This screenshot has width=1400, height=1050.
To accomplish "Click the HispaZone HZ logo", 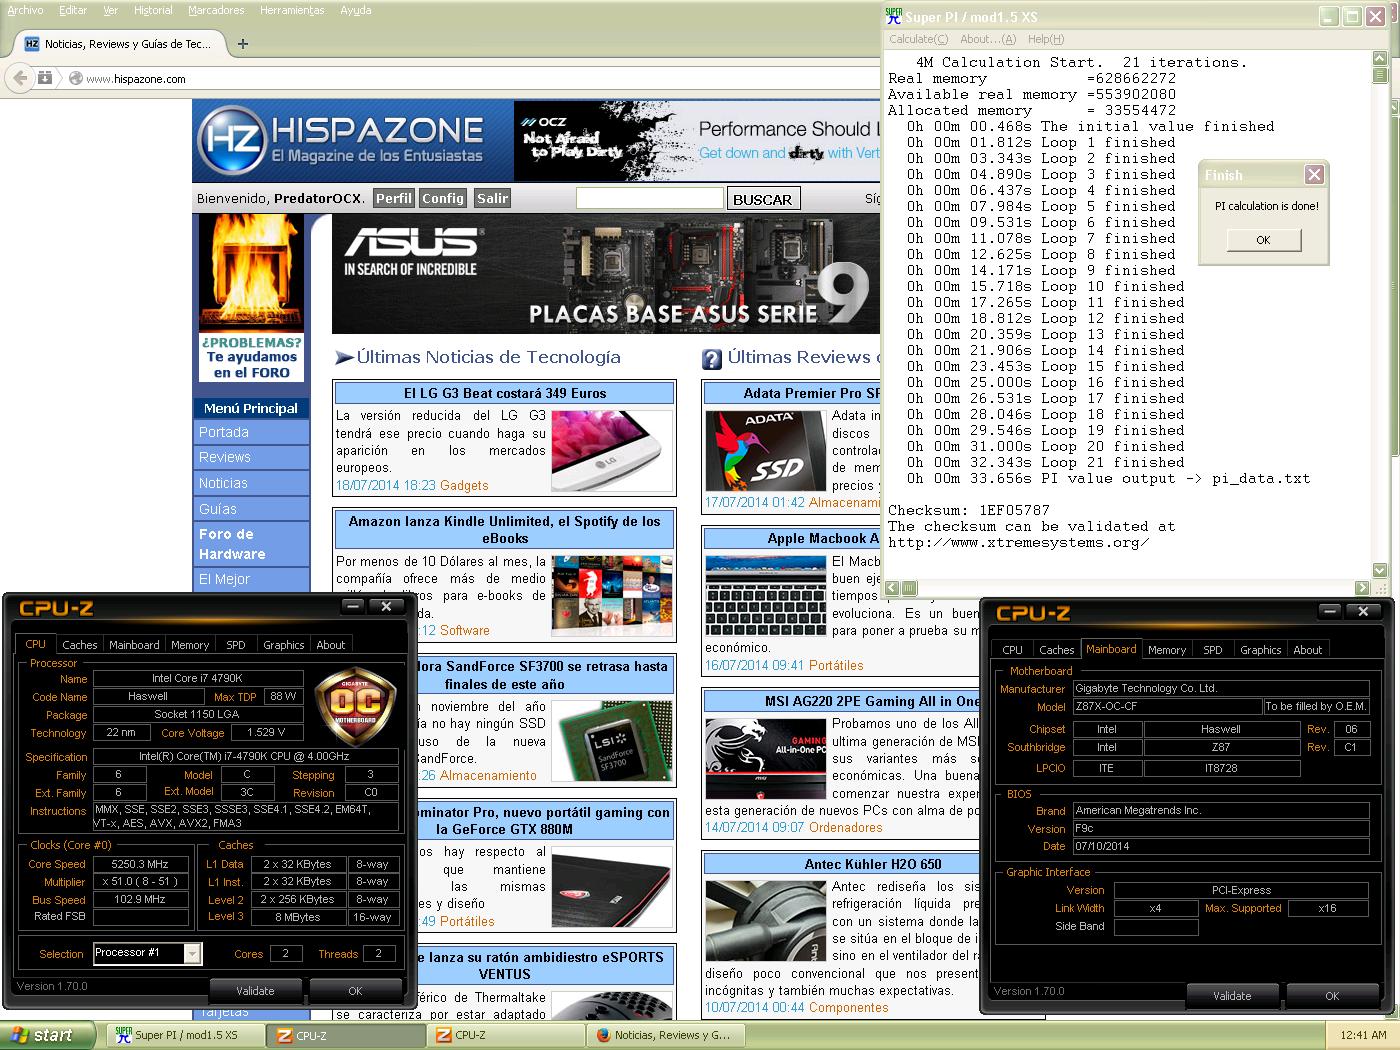I will pos(231,140).
